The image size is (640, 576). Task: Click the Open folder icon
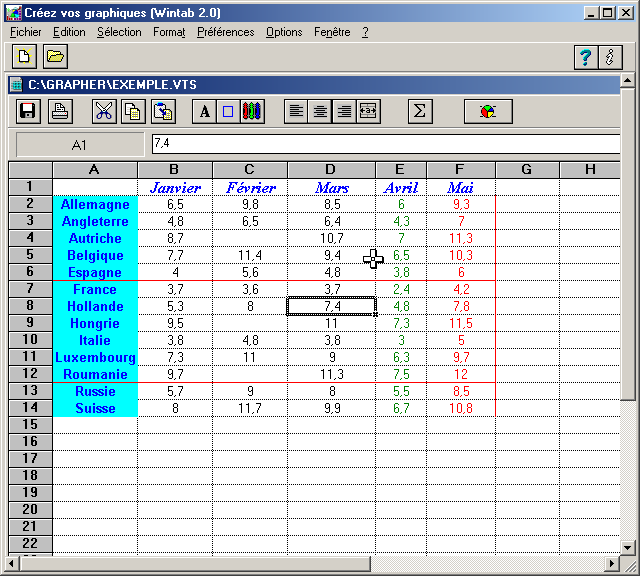[x=55, y=57]
